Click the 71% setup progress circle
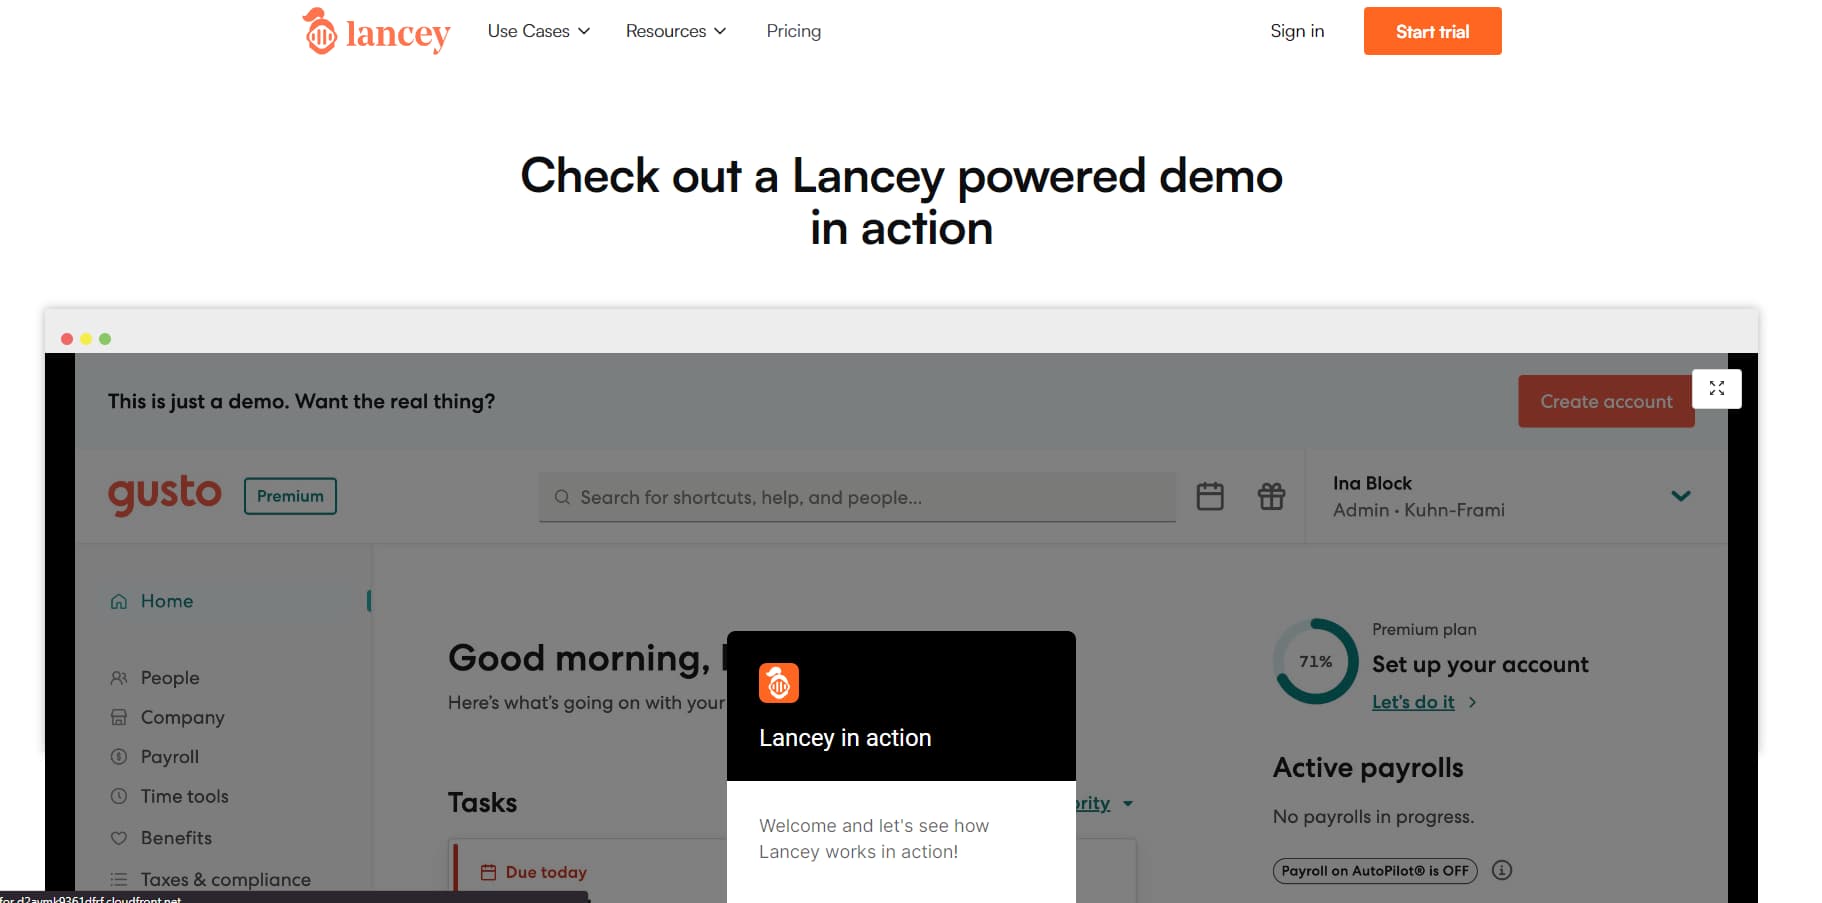Image resolution: width=1822 pixels, height=903 pixels. pyautogui.click(x=1315, y=661)
